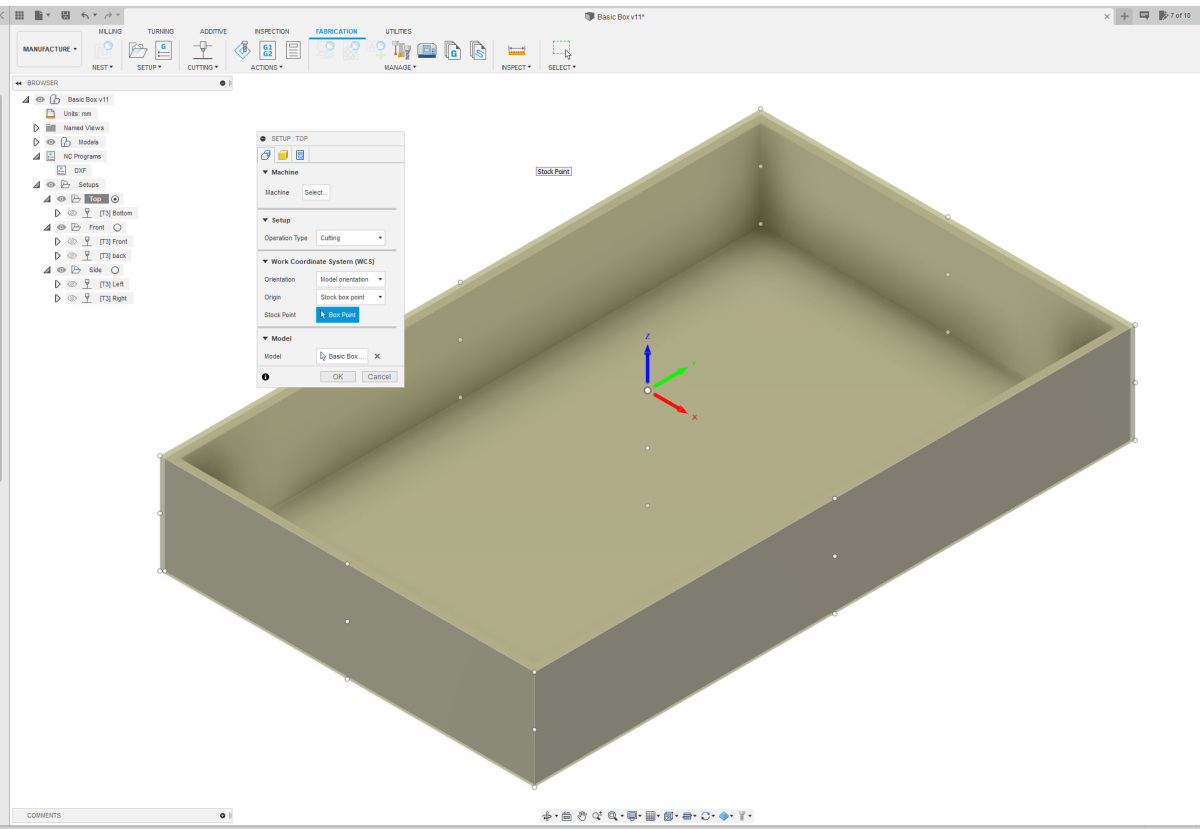The height and width of the screenshot is (829, 1200).
Task: Open the File menu icon
Action: click(39, 16)
